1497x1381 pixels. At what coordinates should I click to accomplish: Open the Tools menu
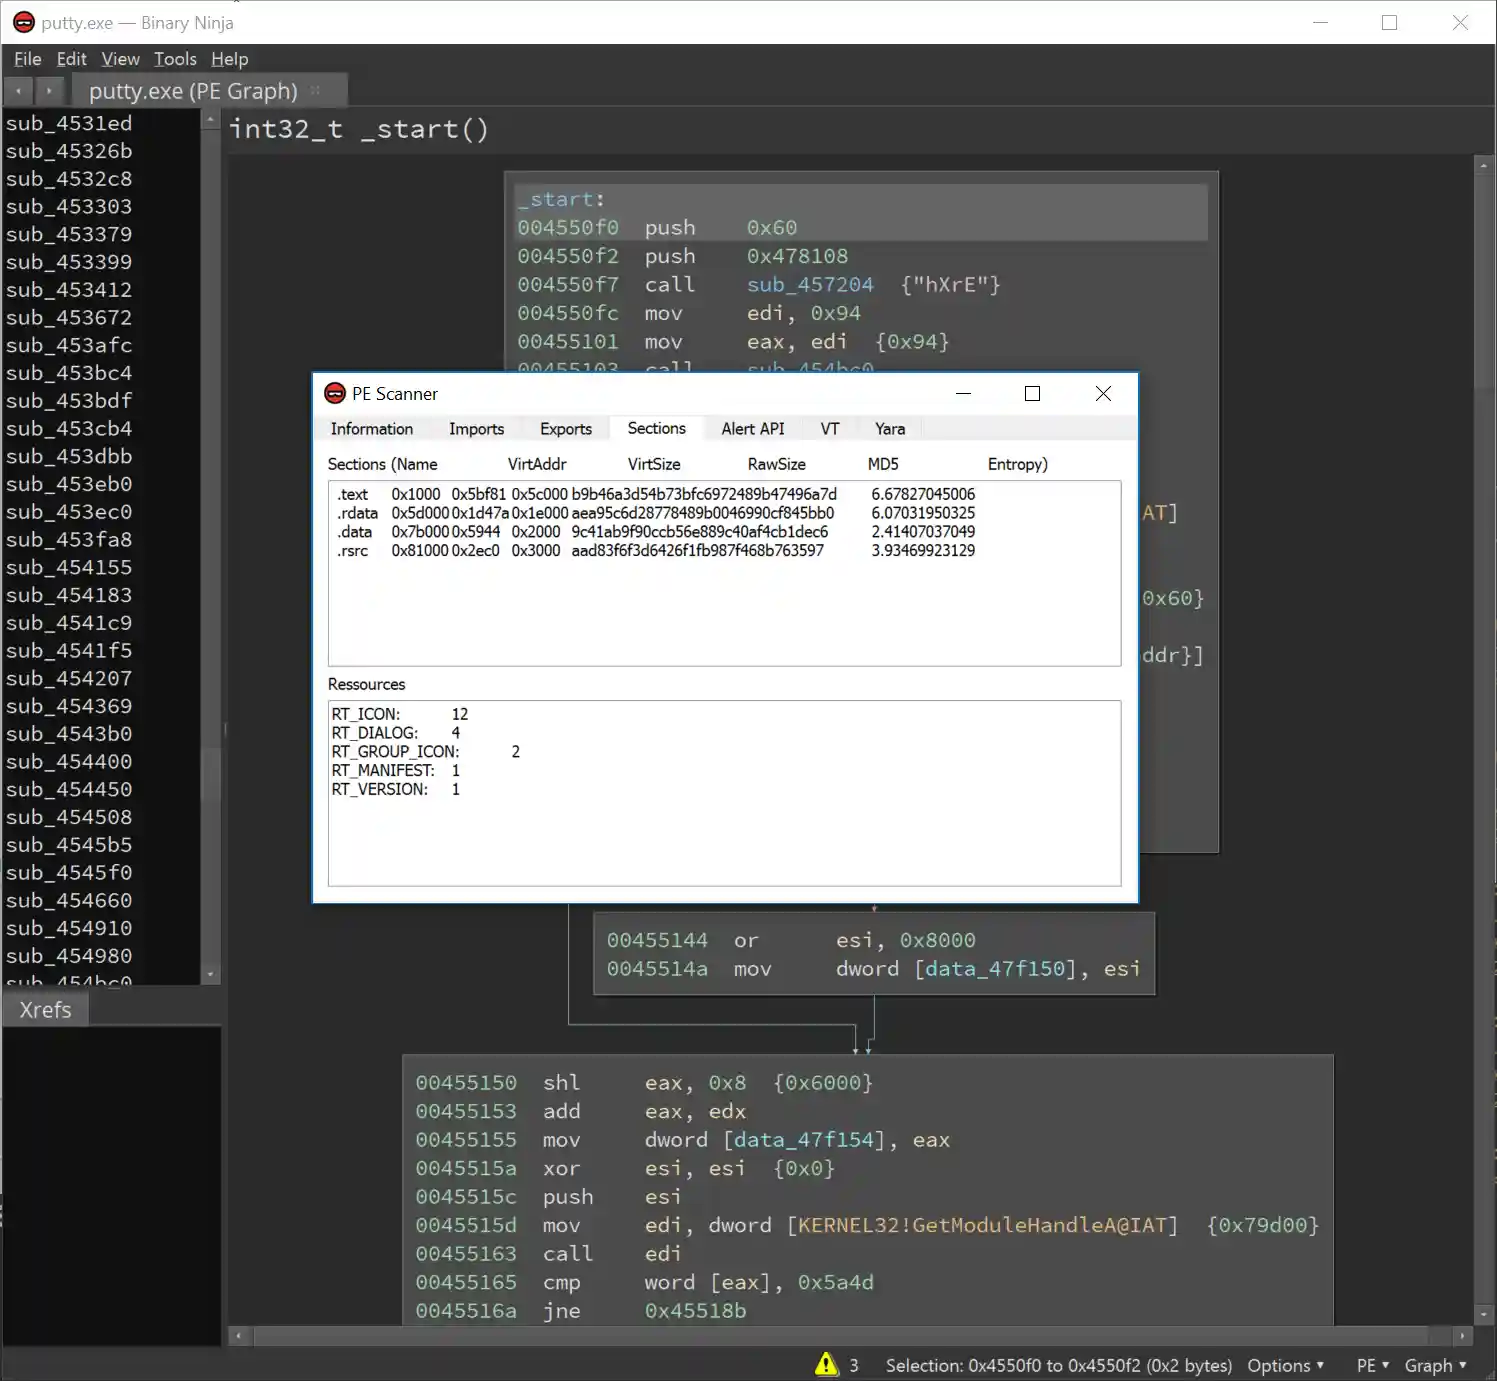[175, 59]
